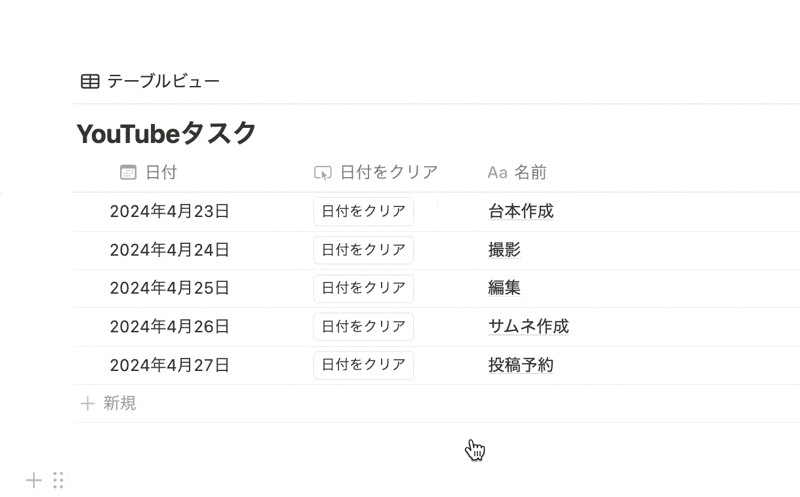This screenshot has width=800, height=497.
Task: Click the six-dot drag handle icon
Action: [58, 480]
